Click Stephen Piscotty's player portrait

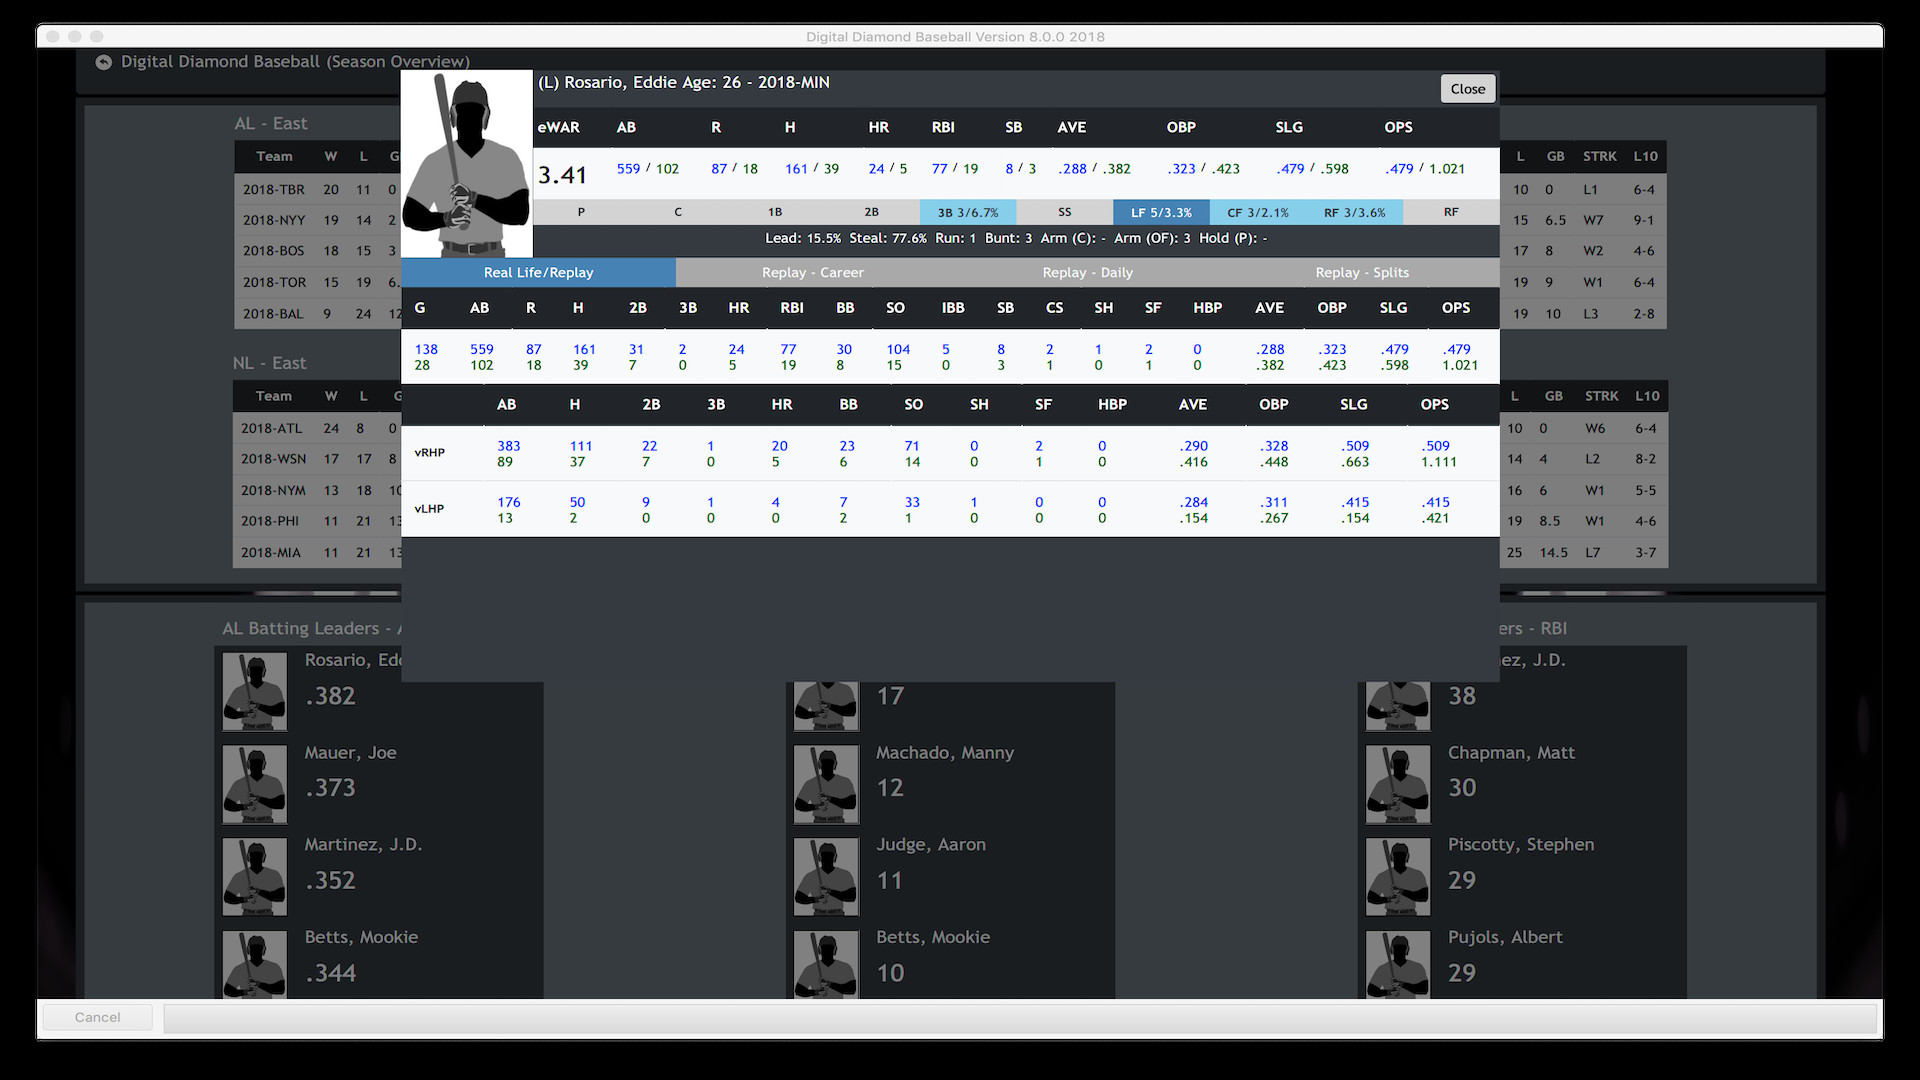[1397, 876]
